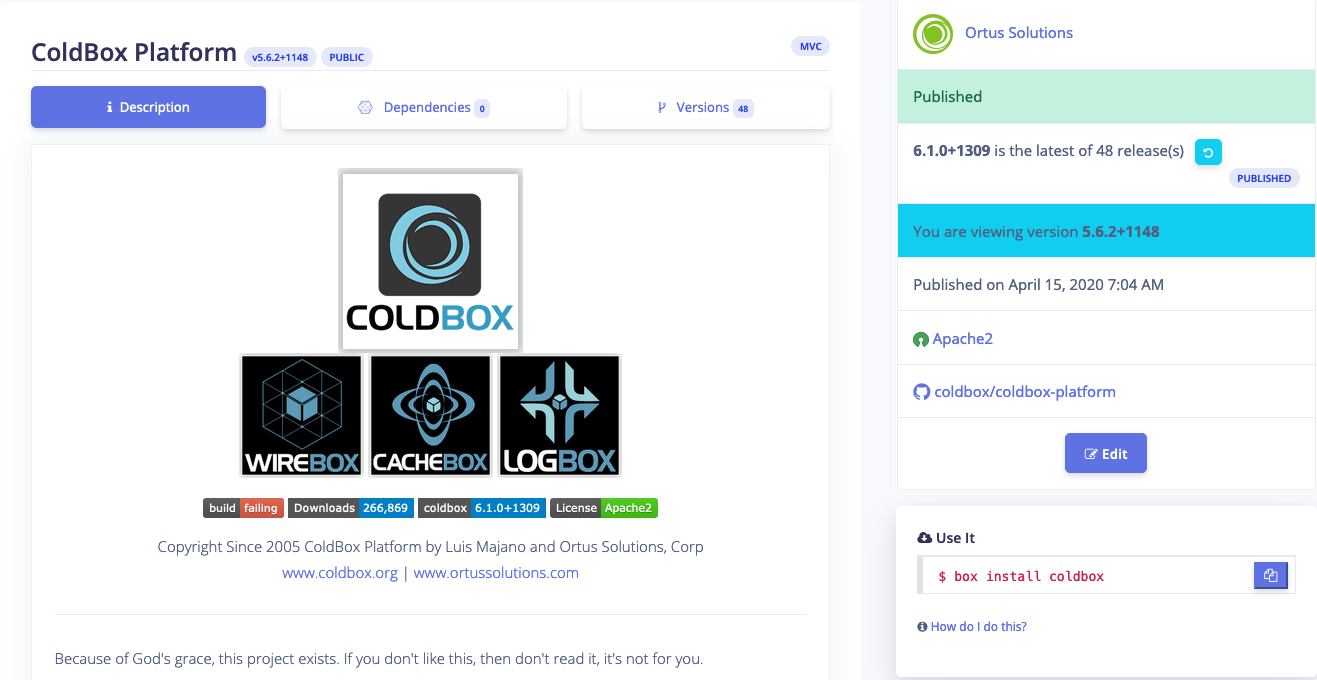Copy the box install coldbox command
This screenshot has height=680, width=1317.
pos(1270,576)
